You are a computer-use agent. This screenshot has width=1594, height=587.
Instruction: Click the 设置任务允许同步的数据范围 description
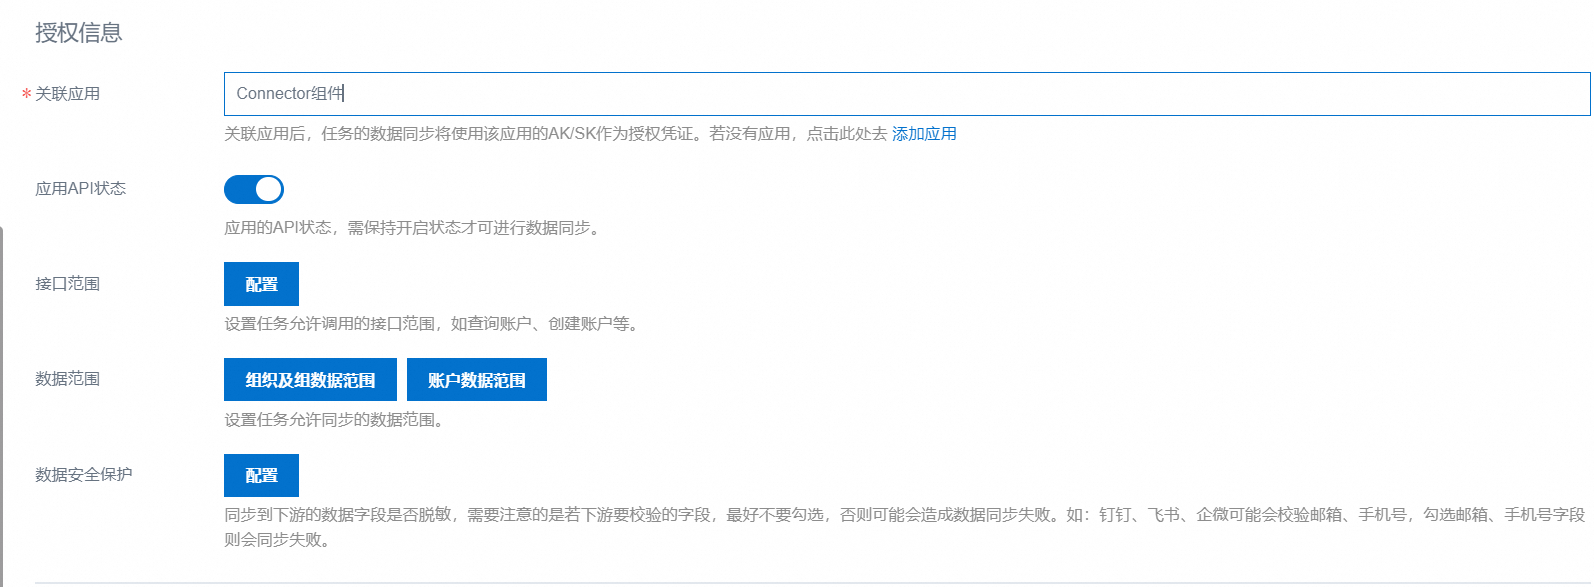pyautogui.click(x=335, y=420)
